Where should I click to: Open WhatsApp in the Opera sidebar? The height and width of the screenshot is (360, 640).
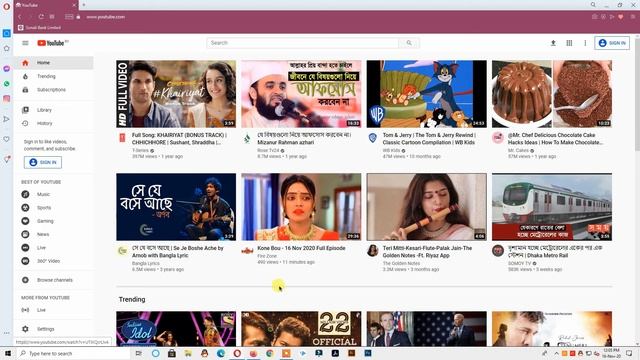coord(7,84)
